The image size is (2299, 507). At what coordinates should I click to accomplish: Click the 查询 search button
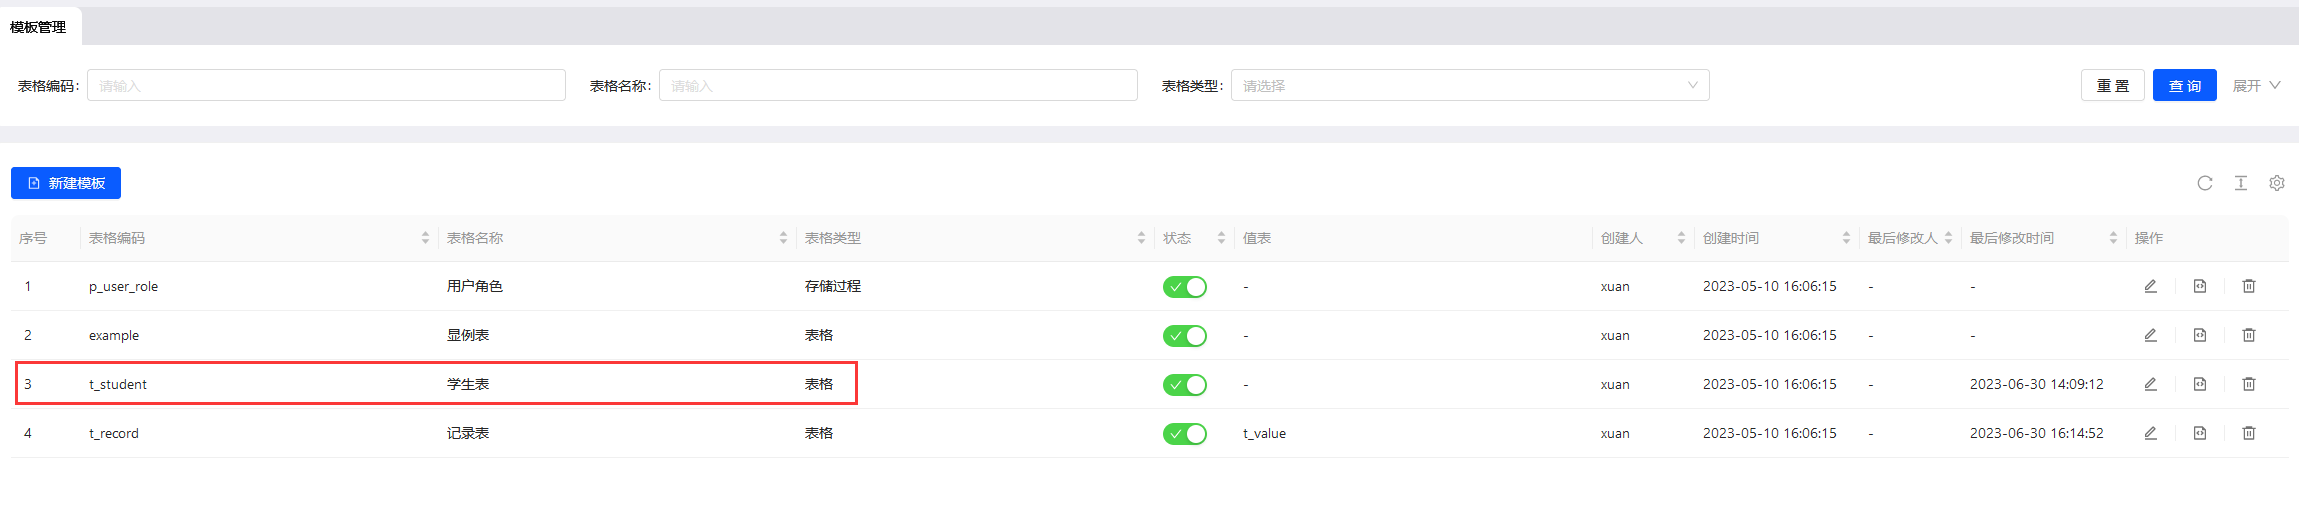[x=2185, y=85]
